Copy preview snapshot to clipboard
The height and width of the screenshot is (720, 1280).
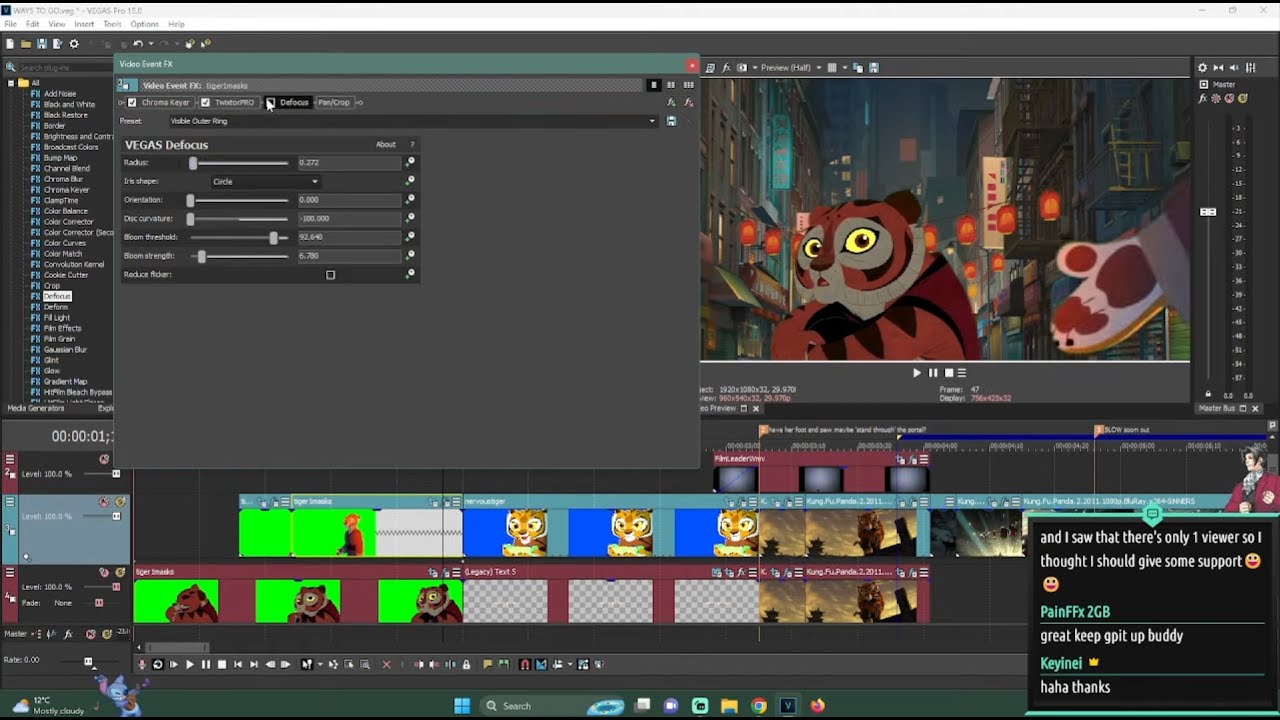tap(858, 68)
